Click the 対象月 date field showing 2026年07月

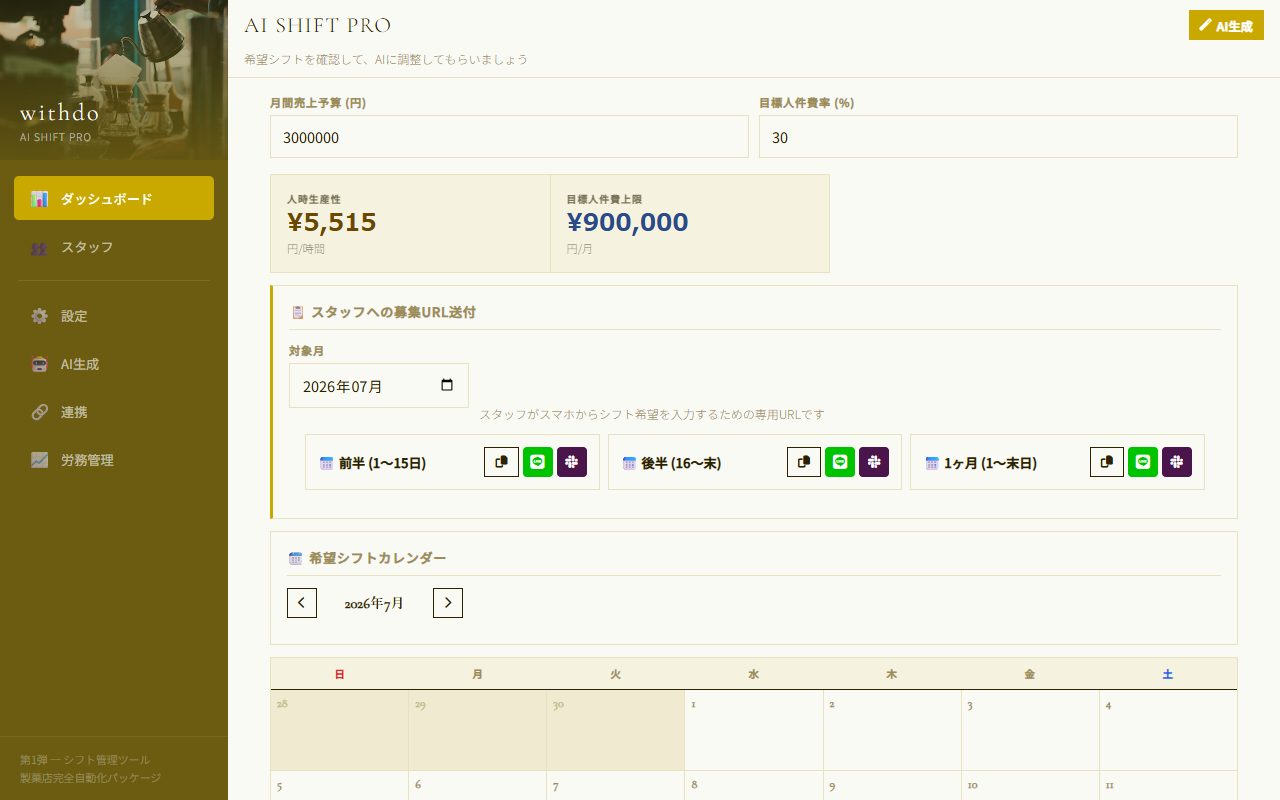(379, 385)
